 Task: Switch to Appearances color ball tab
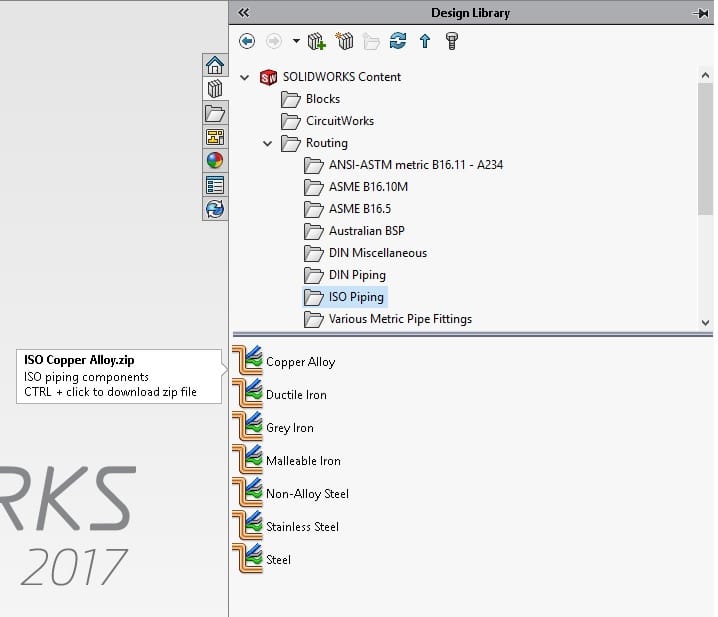click(x=214, y=161)
